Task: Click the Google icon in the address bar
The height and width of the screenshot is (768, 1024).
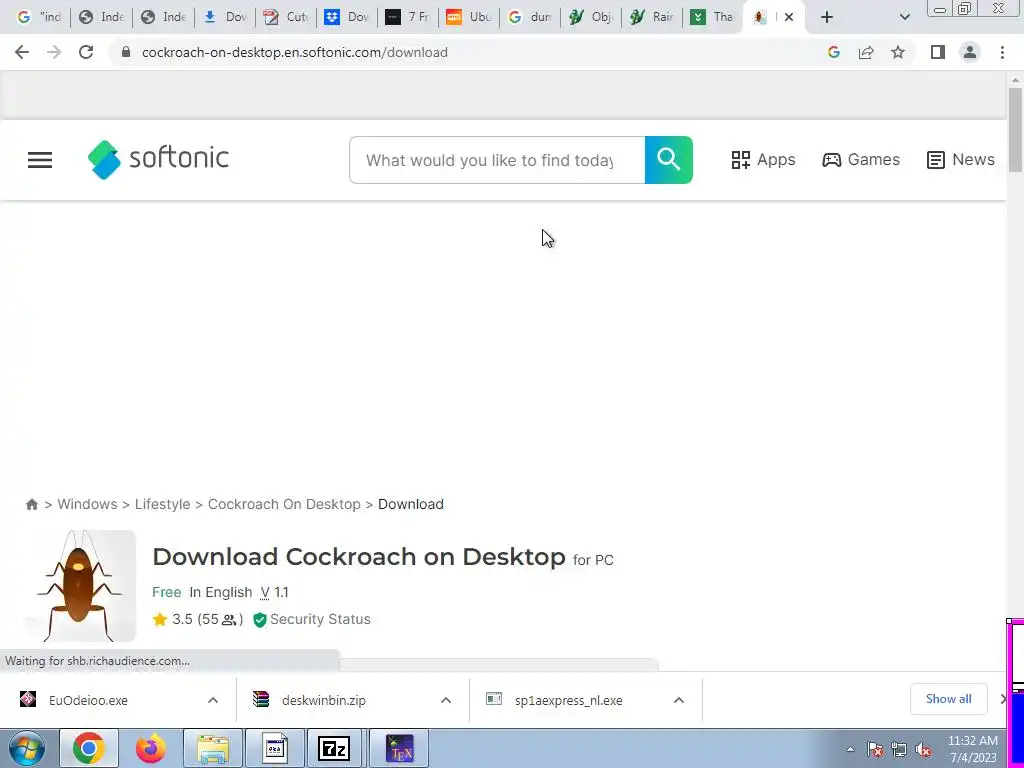Action: 834,52
